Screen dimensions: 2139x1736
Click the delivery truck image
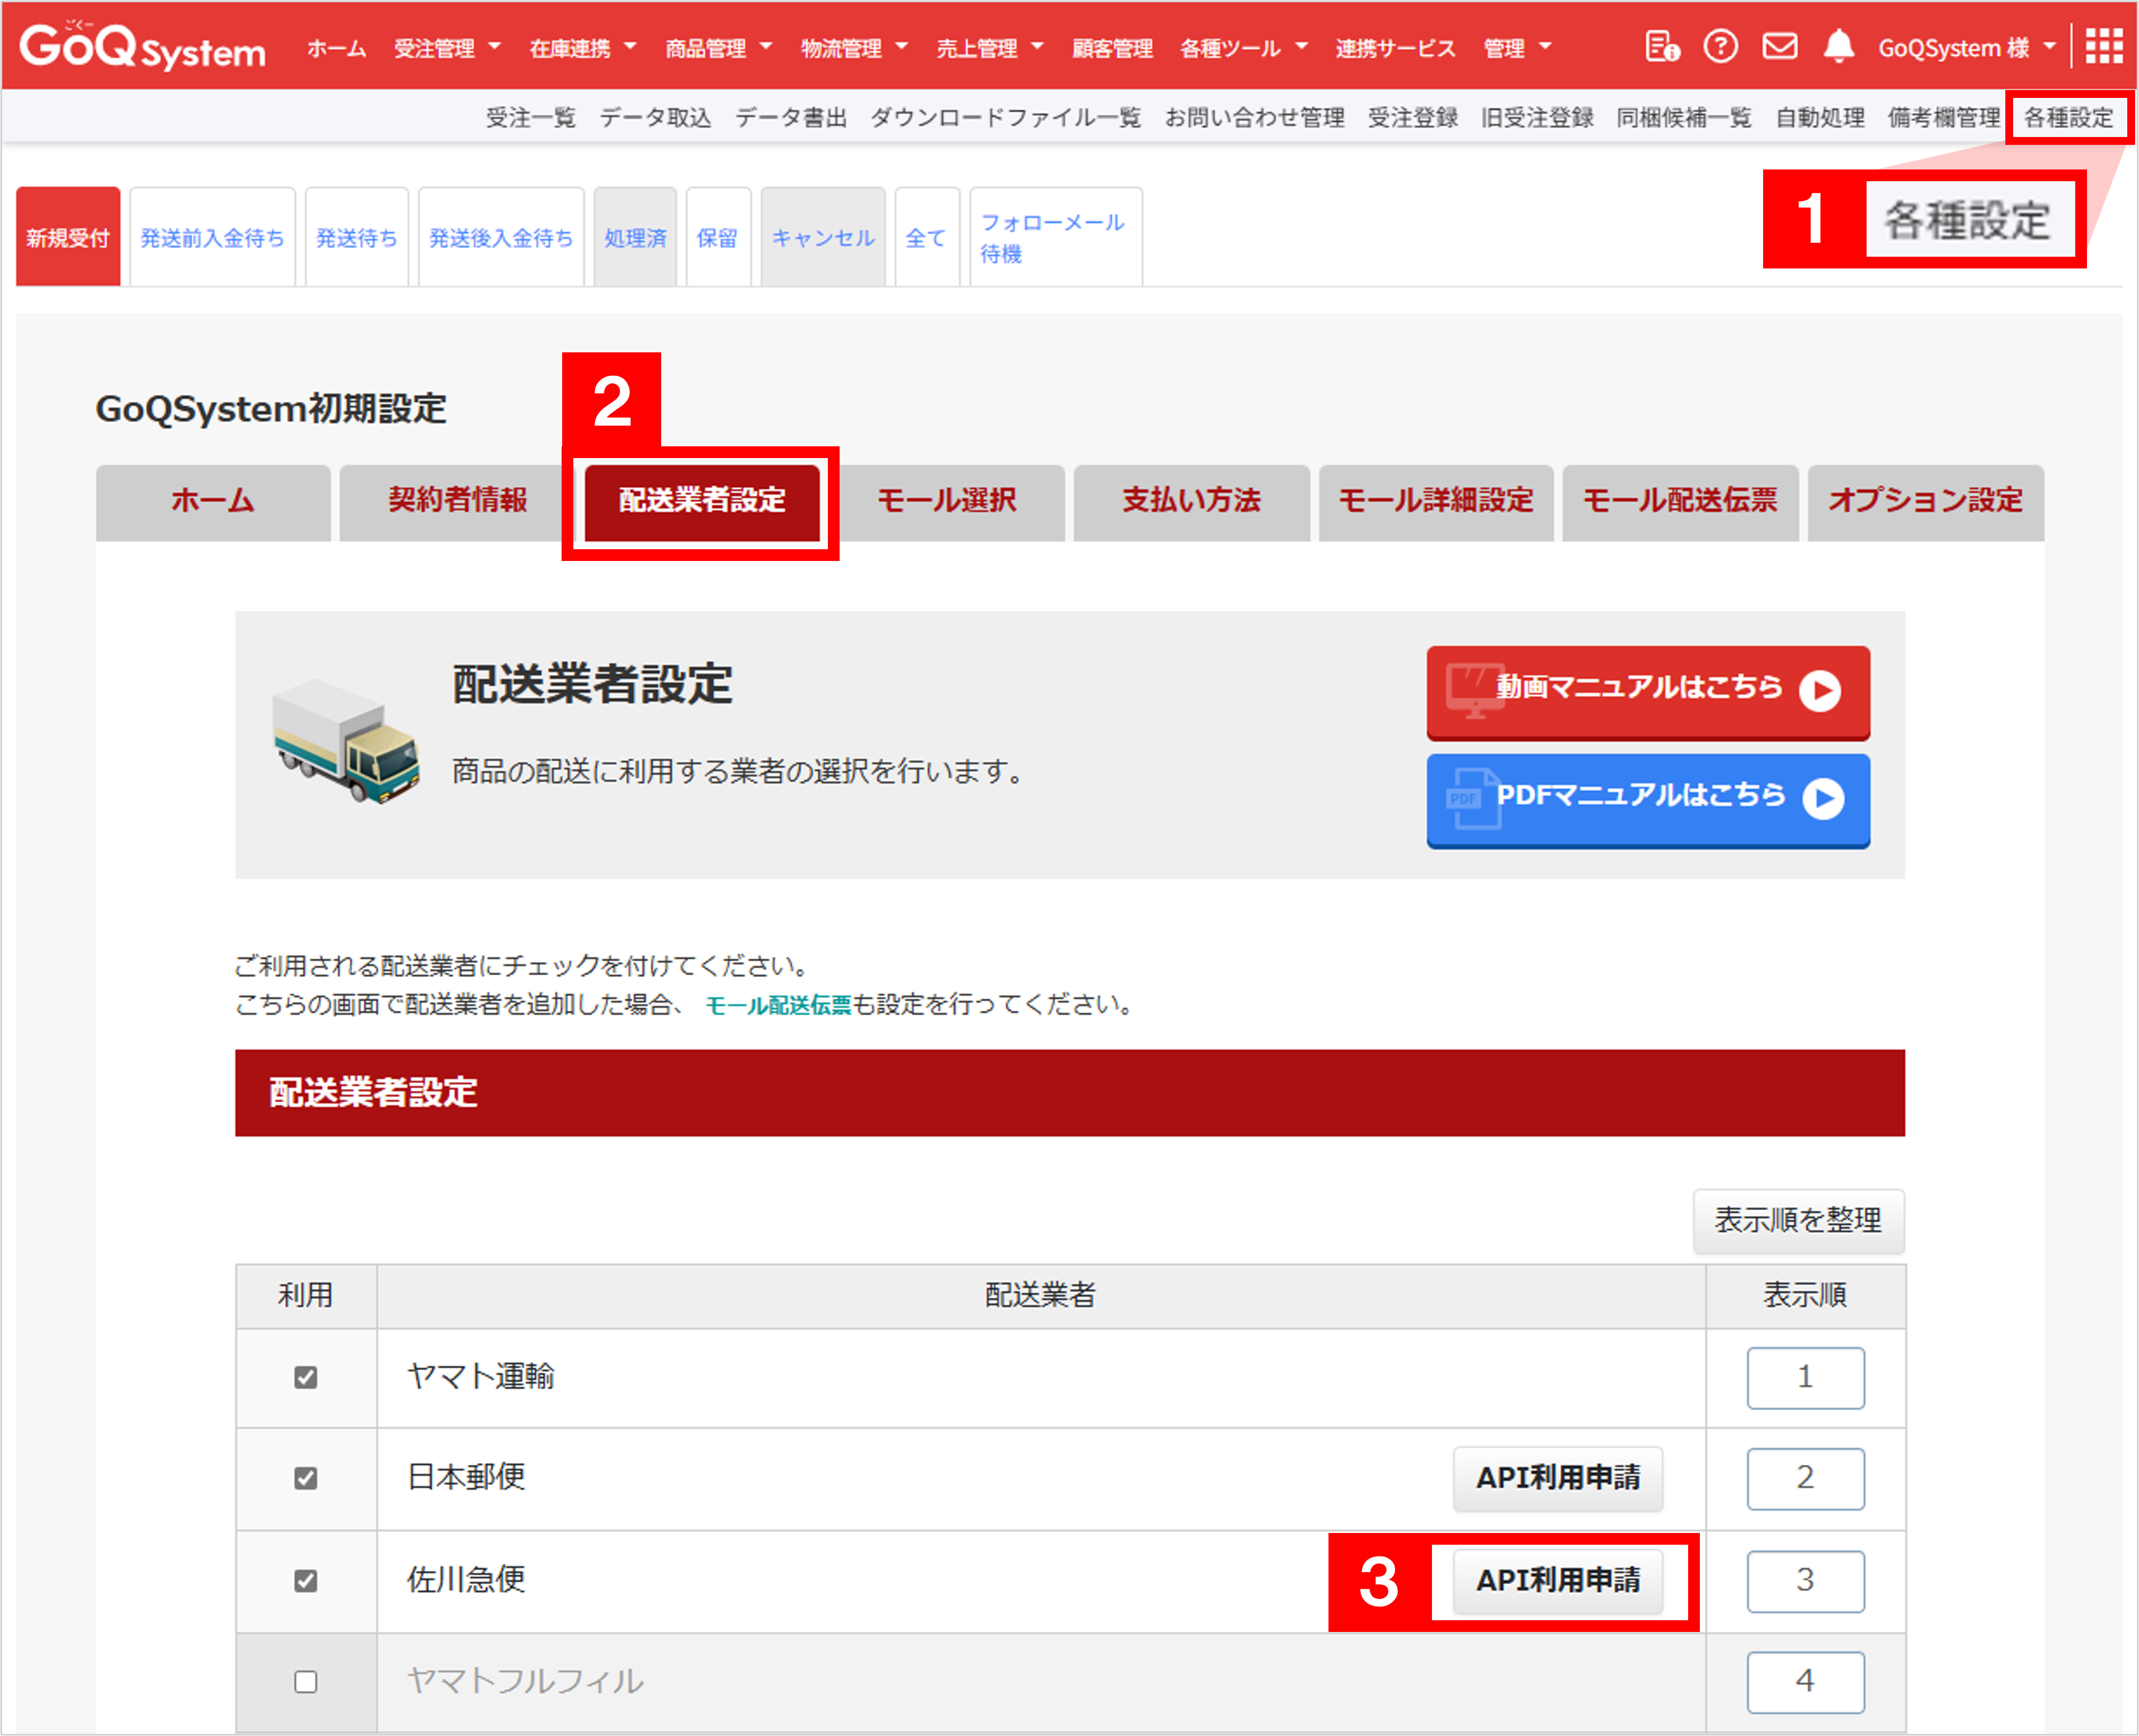346,741
